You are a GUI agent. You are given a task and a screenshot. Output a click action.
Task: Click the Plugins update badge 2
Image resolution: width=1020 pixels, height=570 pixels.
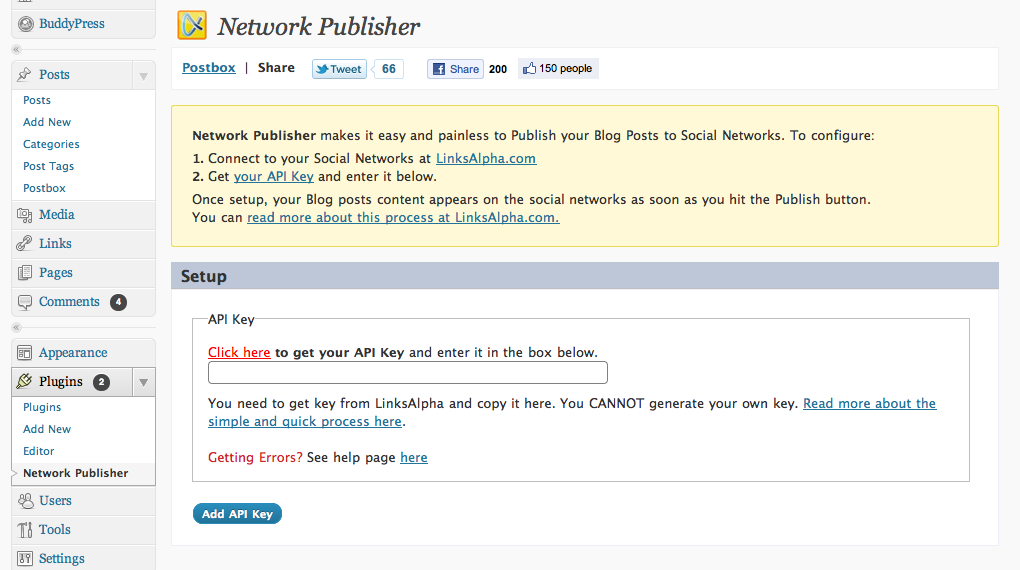click(101, 382)
